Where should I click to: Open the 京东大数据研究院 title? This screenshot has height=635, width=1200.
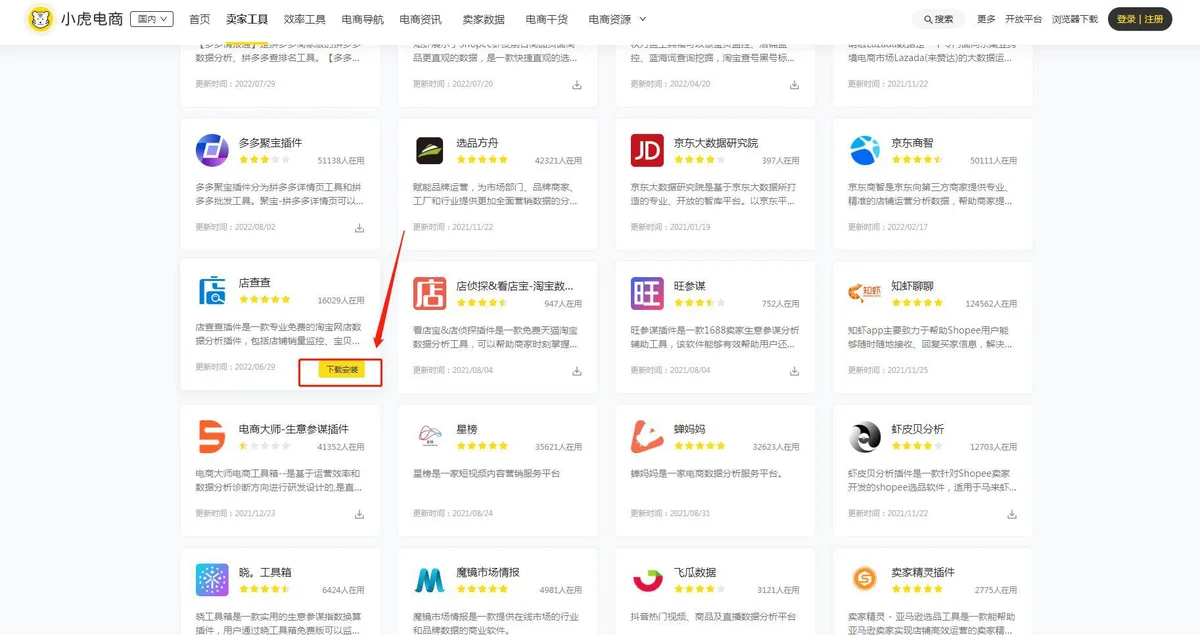(x=716, y=143)
